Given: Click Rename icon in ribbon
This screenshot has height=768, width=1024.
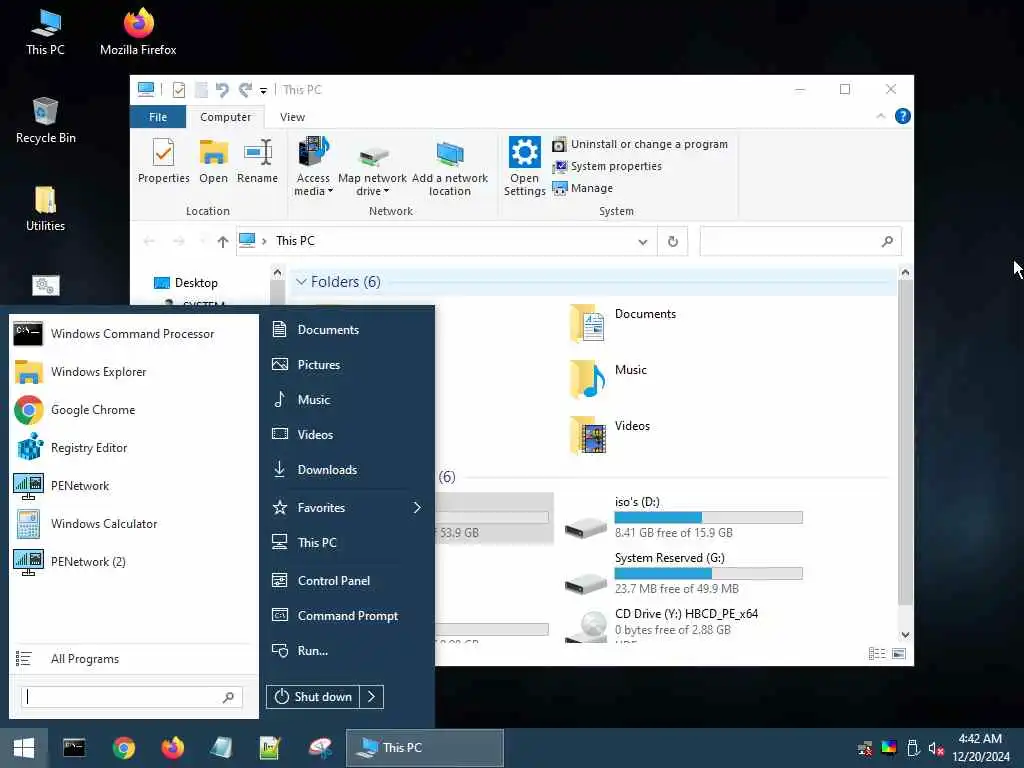Looking at the screenshot, I should [257, 161].
